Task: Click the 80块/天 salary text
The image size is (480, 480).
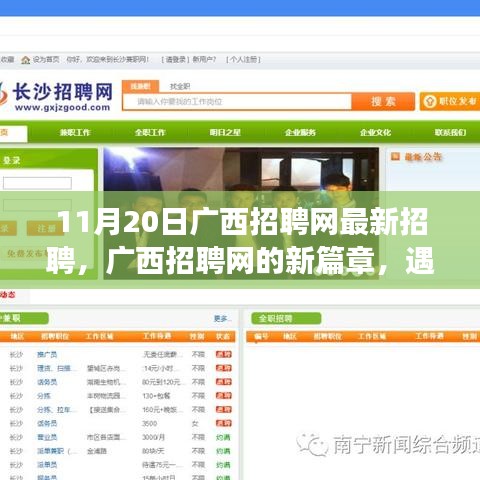Action: point(153,451)
